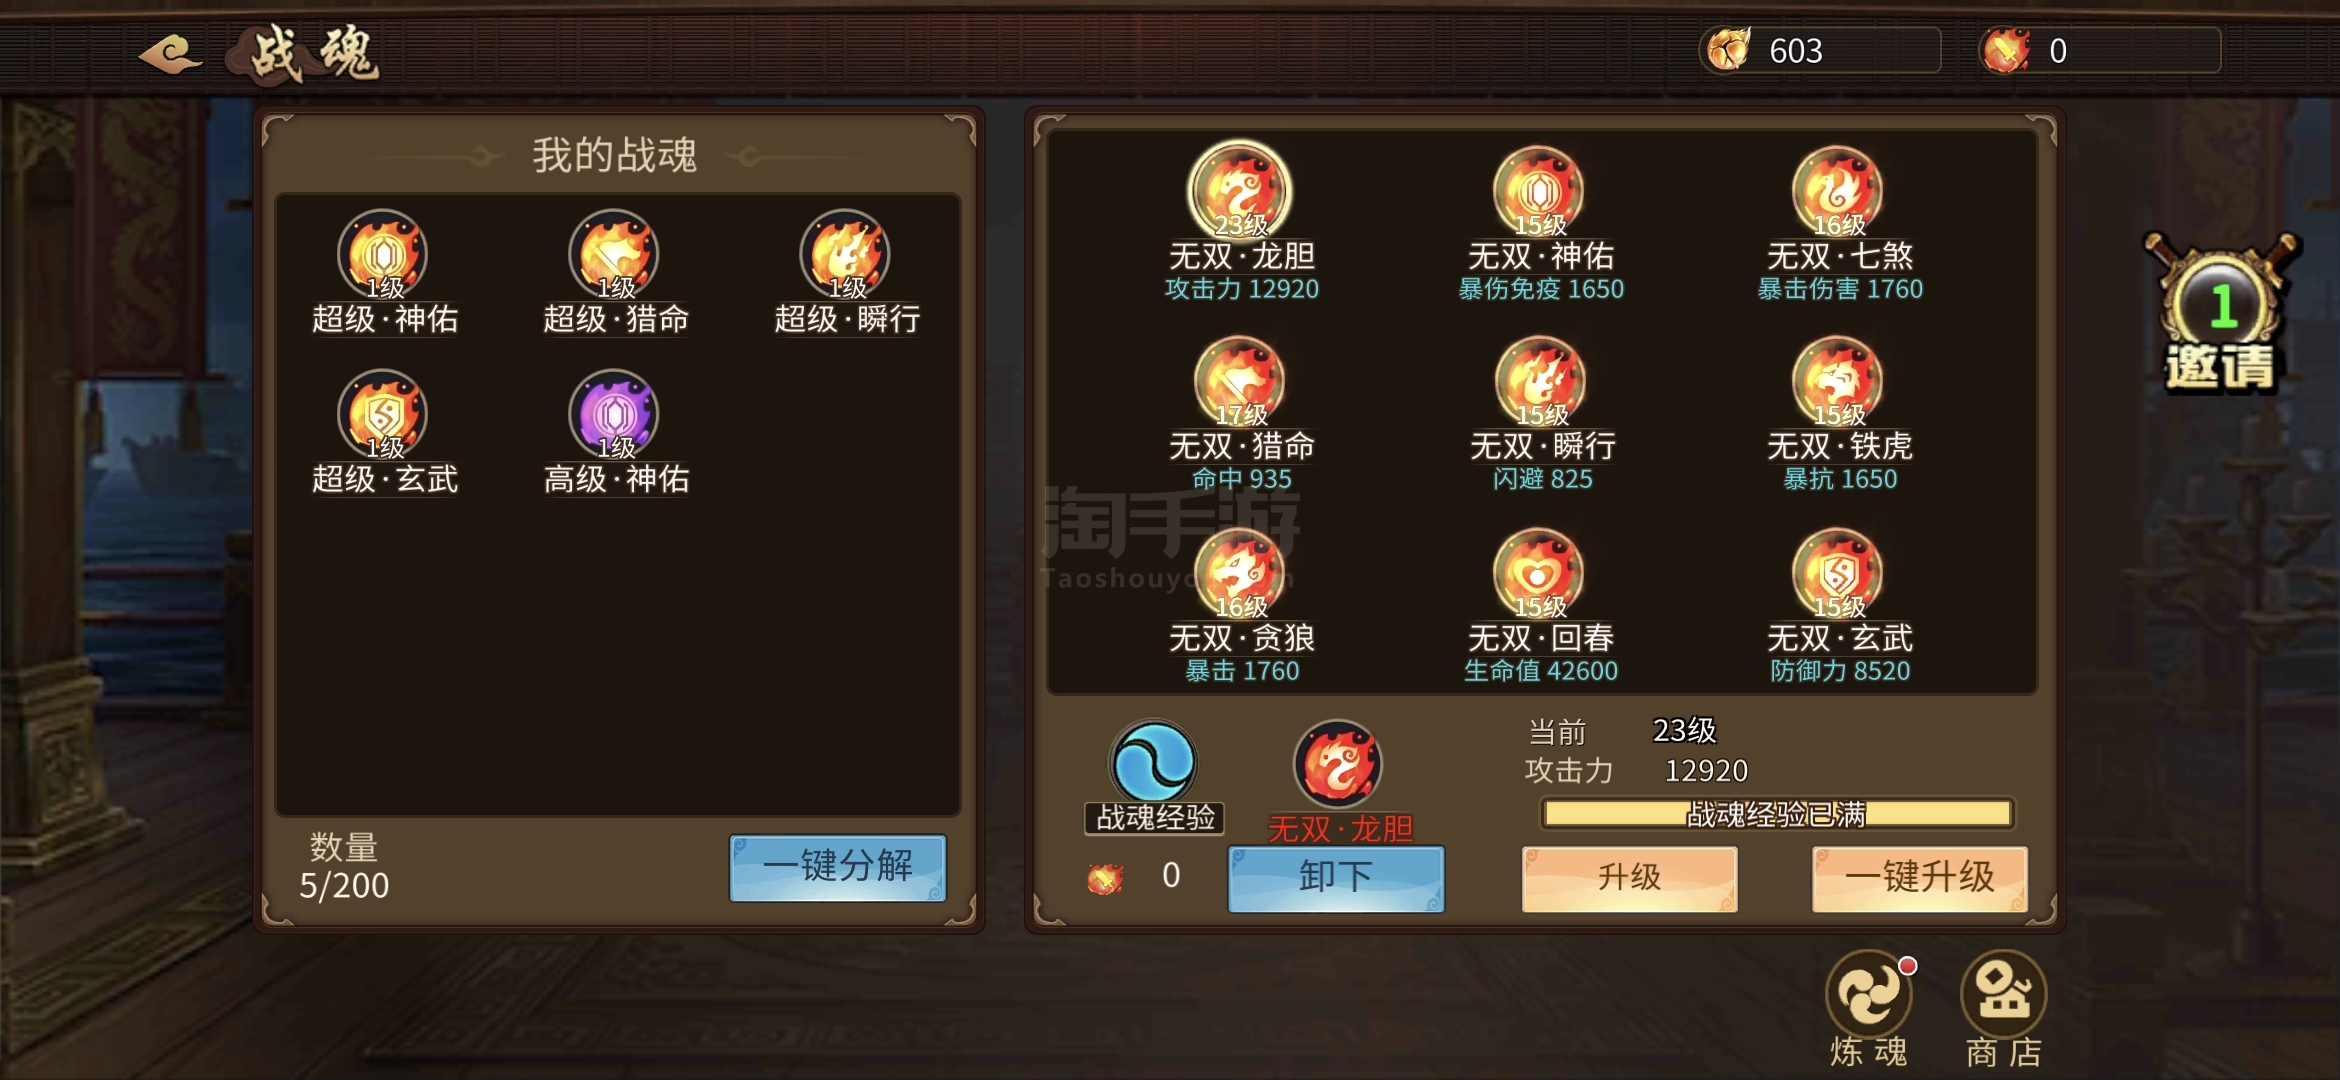Select the 超级·瞬行 soul icon
The height and width of the screenshot is (1080, 2340).
coord(845,255)
